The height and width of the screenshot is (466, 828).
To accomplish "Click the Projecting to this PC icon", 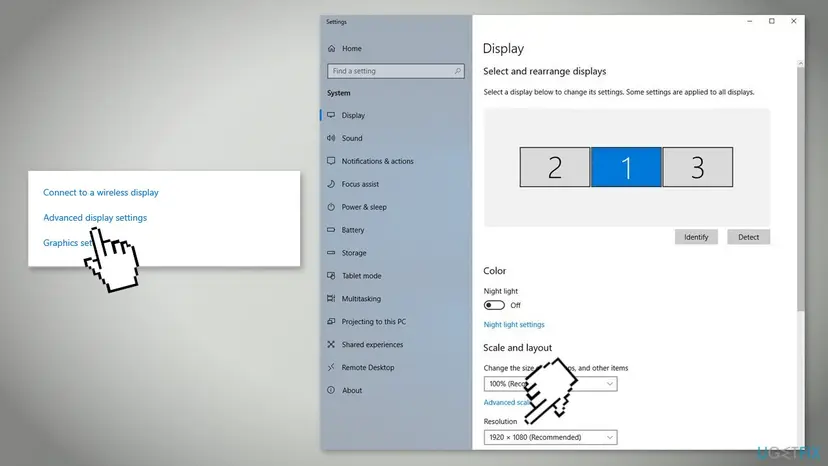I will pyautogui.click(x=331, y=322).
